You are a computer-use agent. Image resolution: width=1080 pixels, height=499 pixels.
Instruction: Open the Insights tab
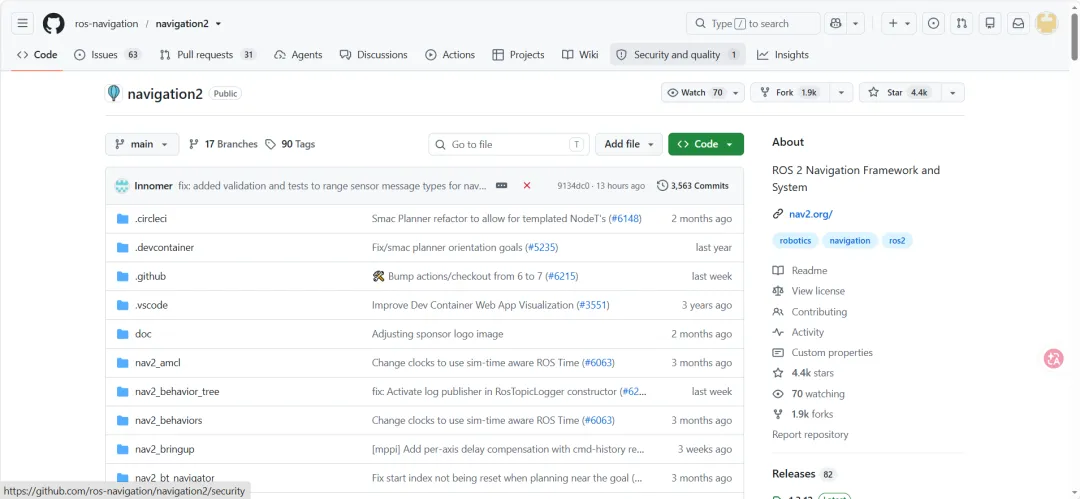782,54
